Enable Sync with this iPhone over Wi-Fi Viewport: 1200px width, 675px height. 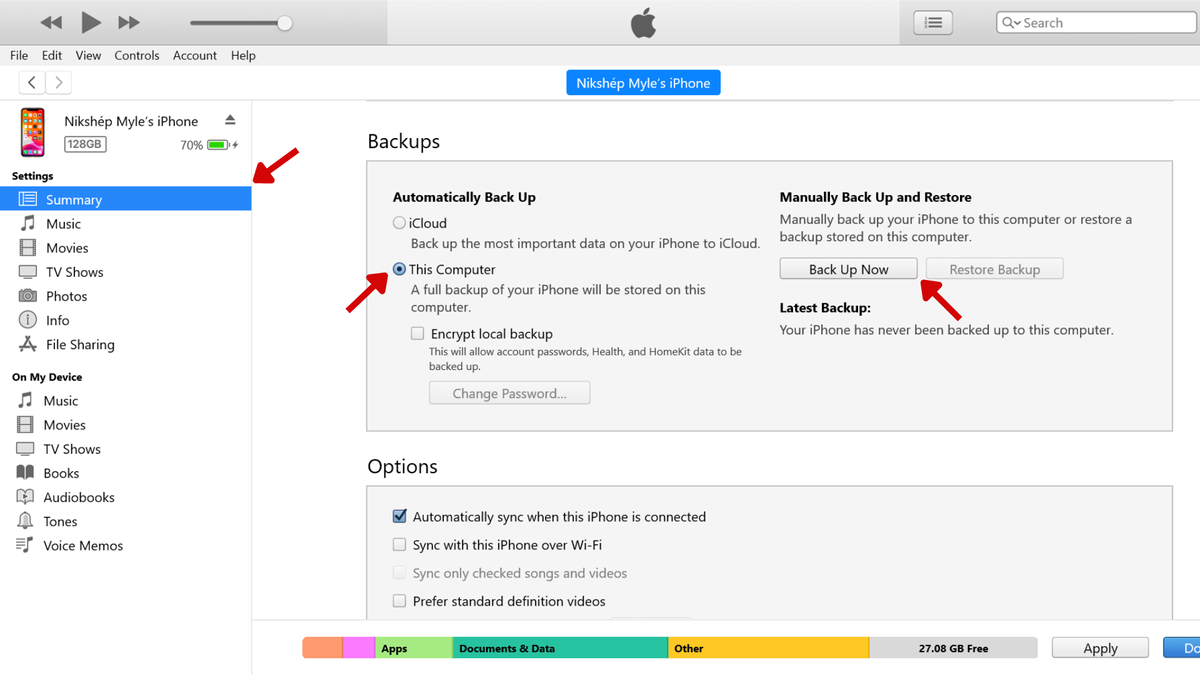click(x=399, y=544)
